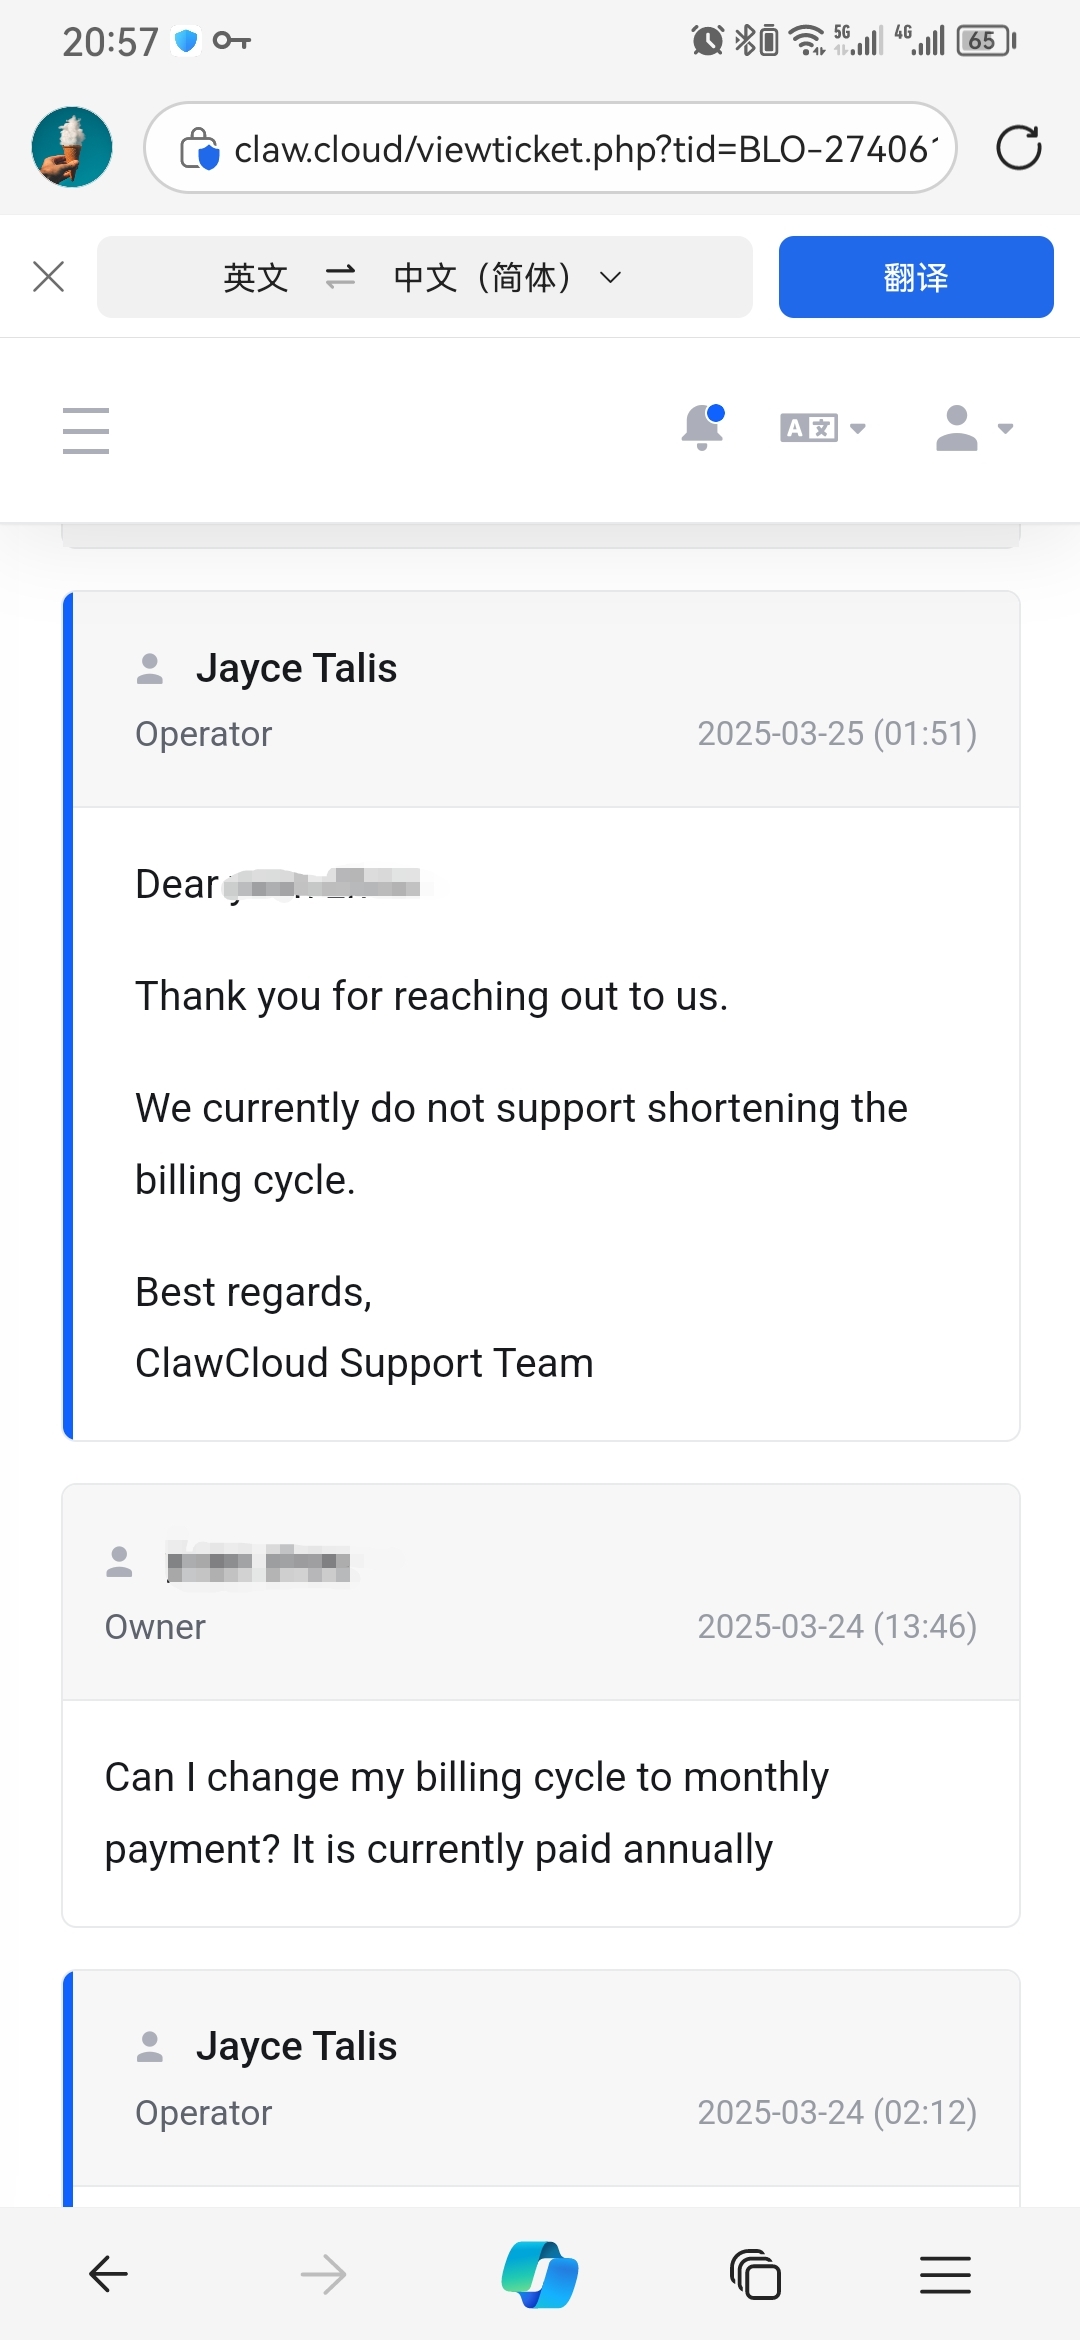This screenshot has width=1080, height=2340.
Task: Open the Copilot assistant
Action: coord(540,2274)
